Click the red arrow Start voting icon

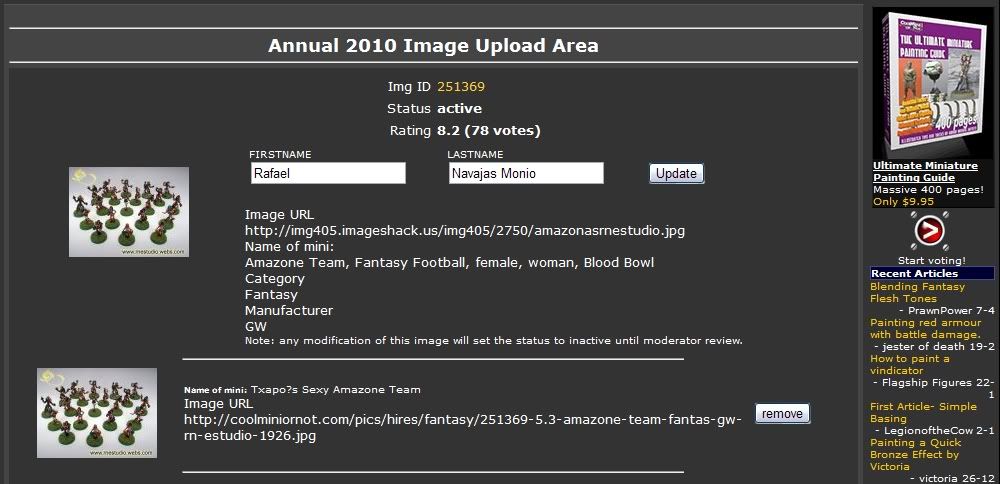931,232
